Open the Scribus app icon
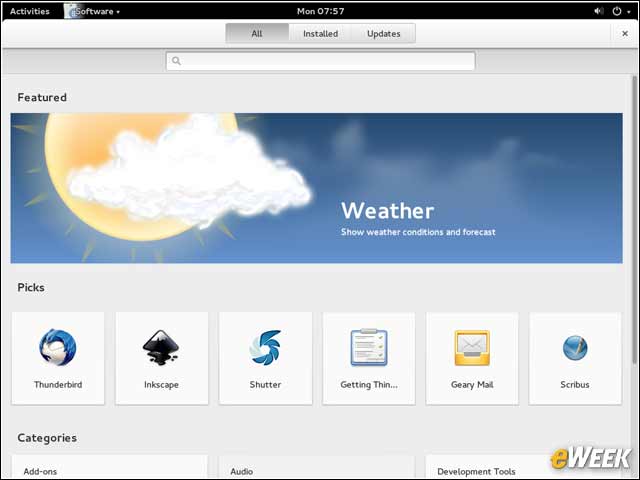Viewport: 640px width, 480px height. (575, 348)
